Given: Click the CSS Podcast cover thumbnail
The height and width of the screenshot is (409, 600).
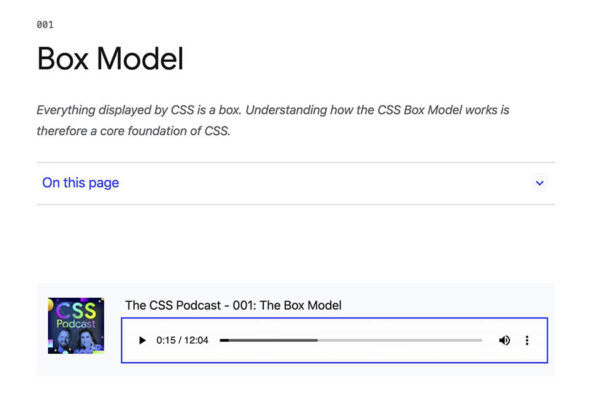Looking at the screenshot, I should [x=75, y=325].
